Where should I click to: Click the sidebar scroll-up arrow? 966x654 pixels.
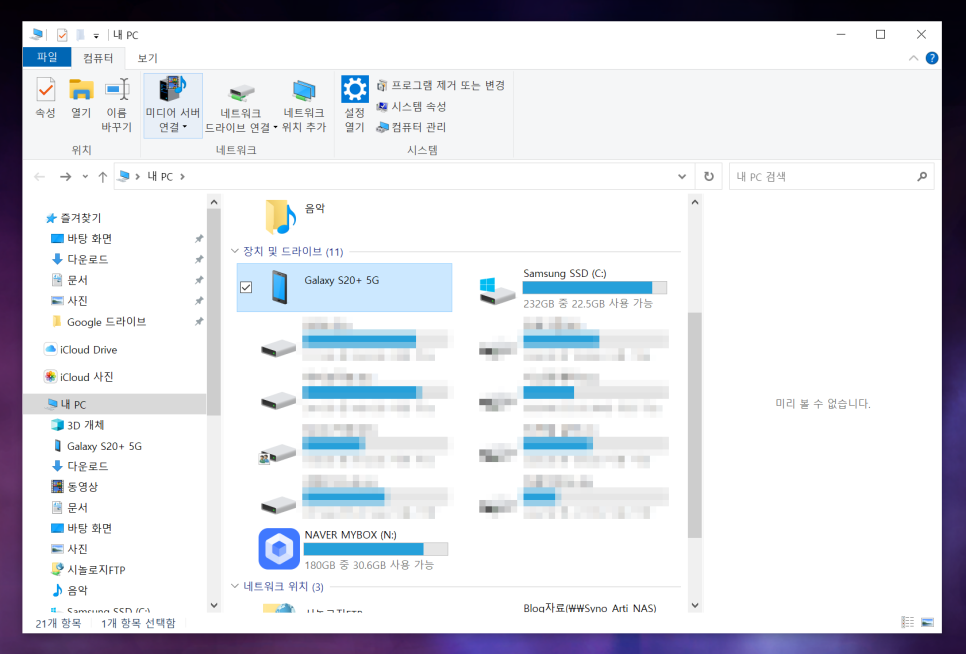[x=214, y=202]
